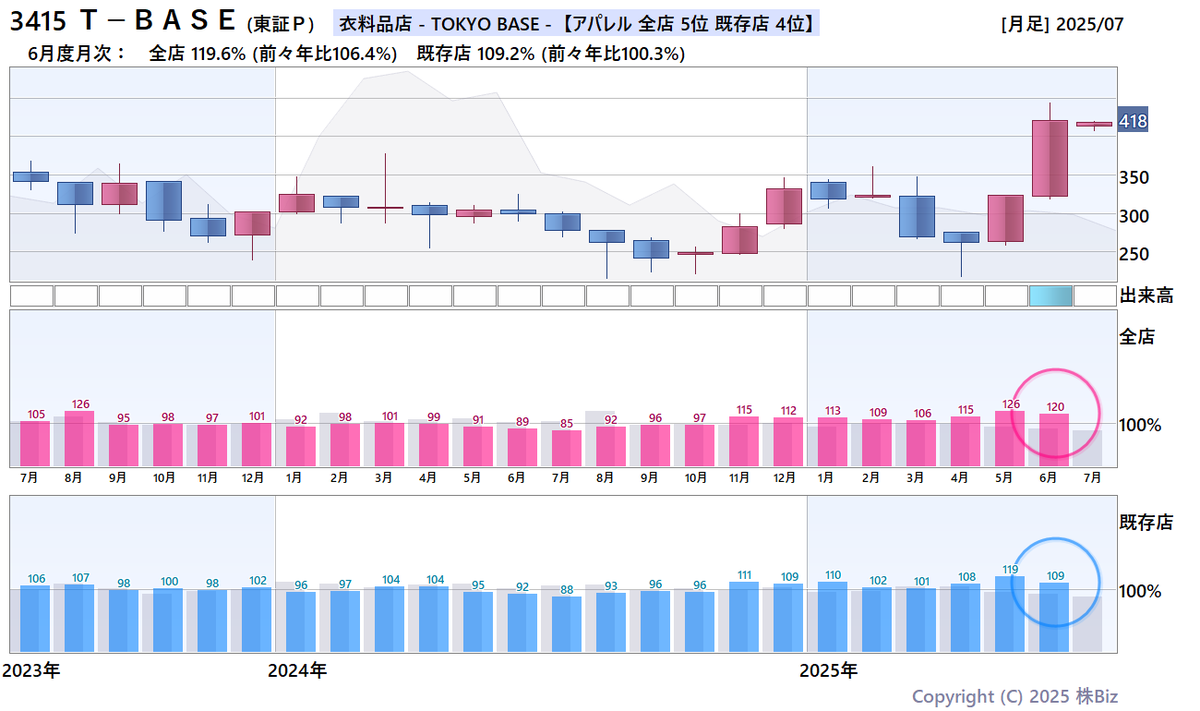
Task: Select the pink bar labeled 85
Action: 567,448
